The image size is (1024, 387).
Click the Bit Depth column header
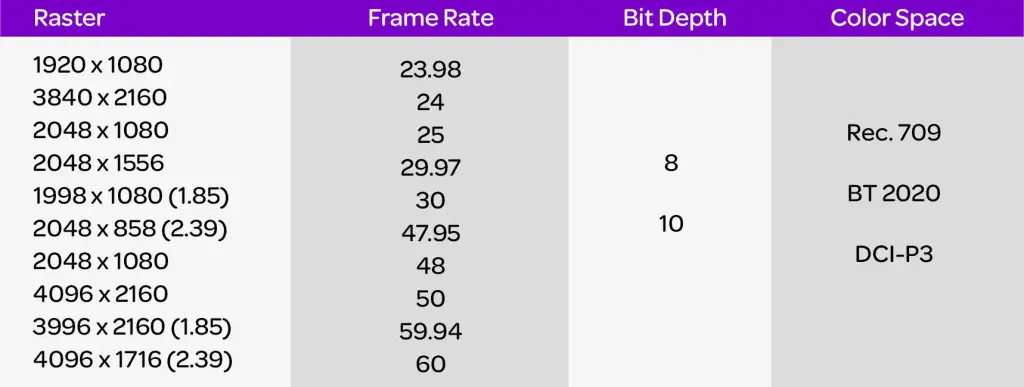[x=675, y=18]
